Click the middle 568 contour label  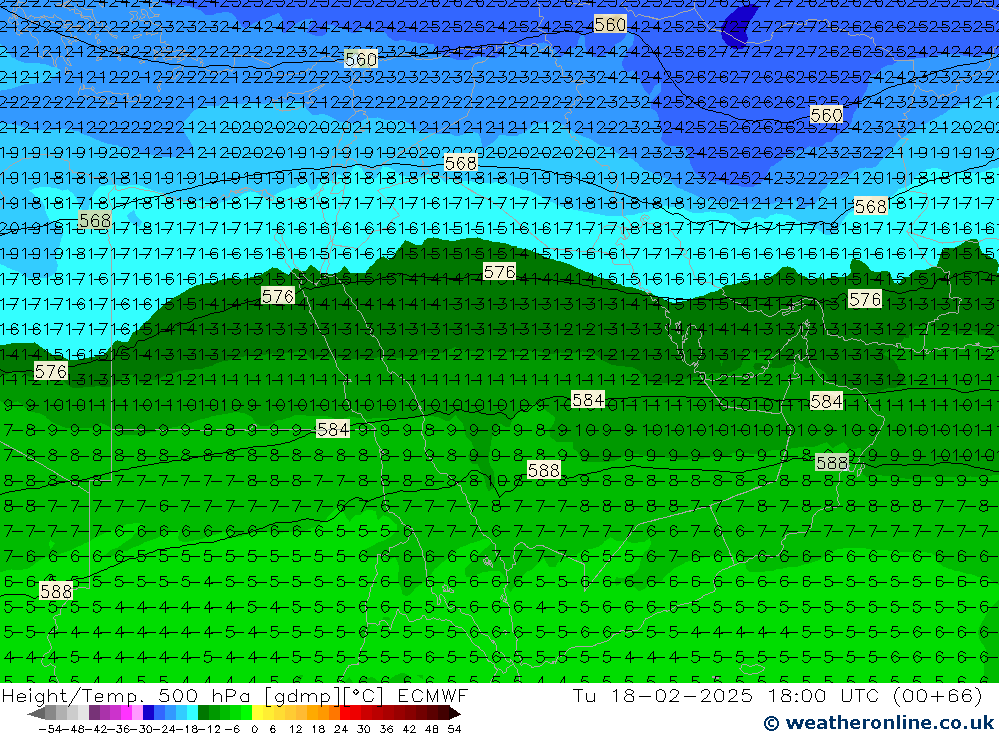[460, 163]
